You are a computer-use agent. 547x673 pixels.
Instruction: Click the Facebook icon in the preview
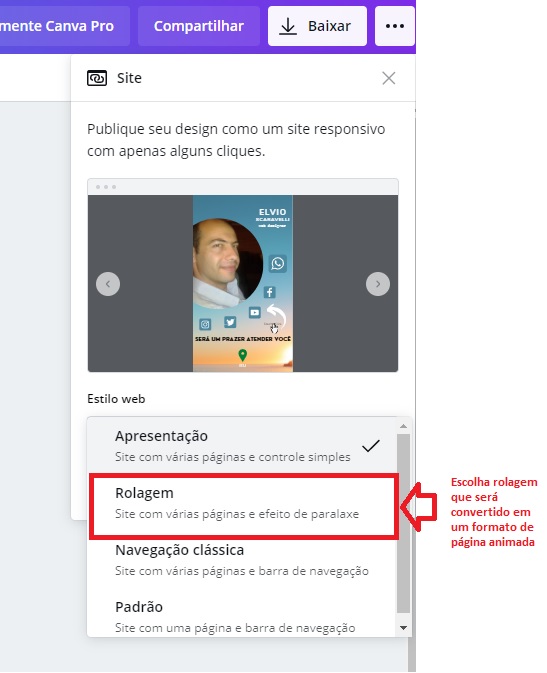pyautogui.click(x=269, y=292)
